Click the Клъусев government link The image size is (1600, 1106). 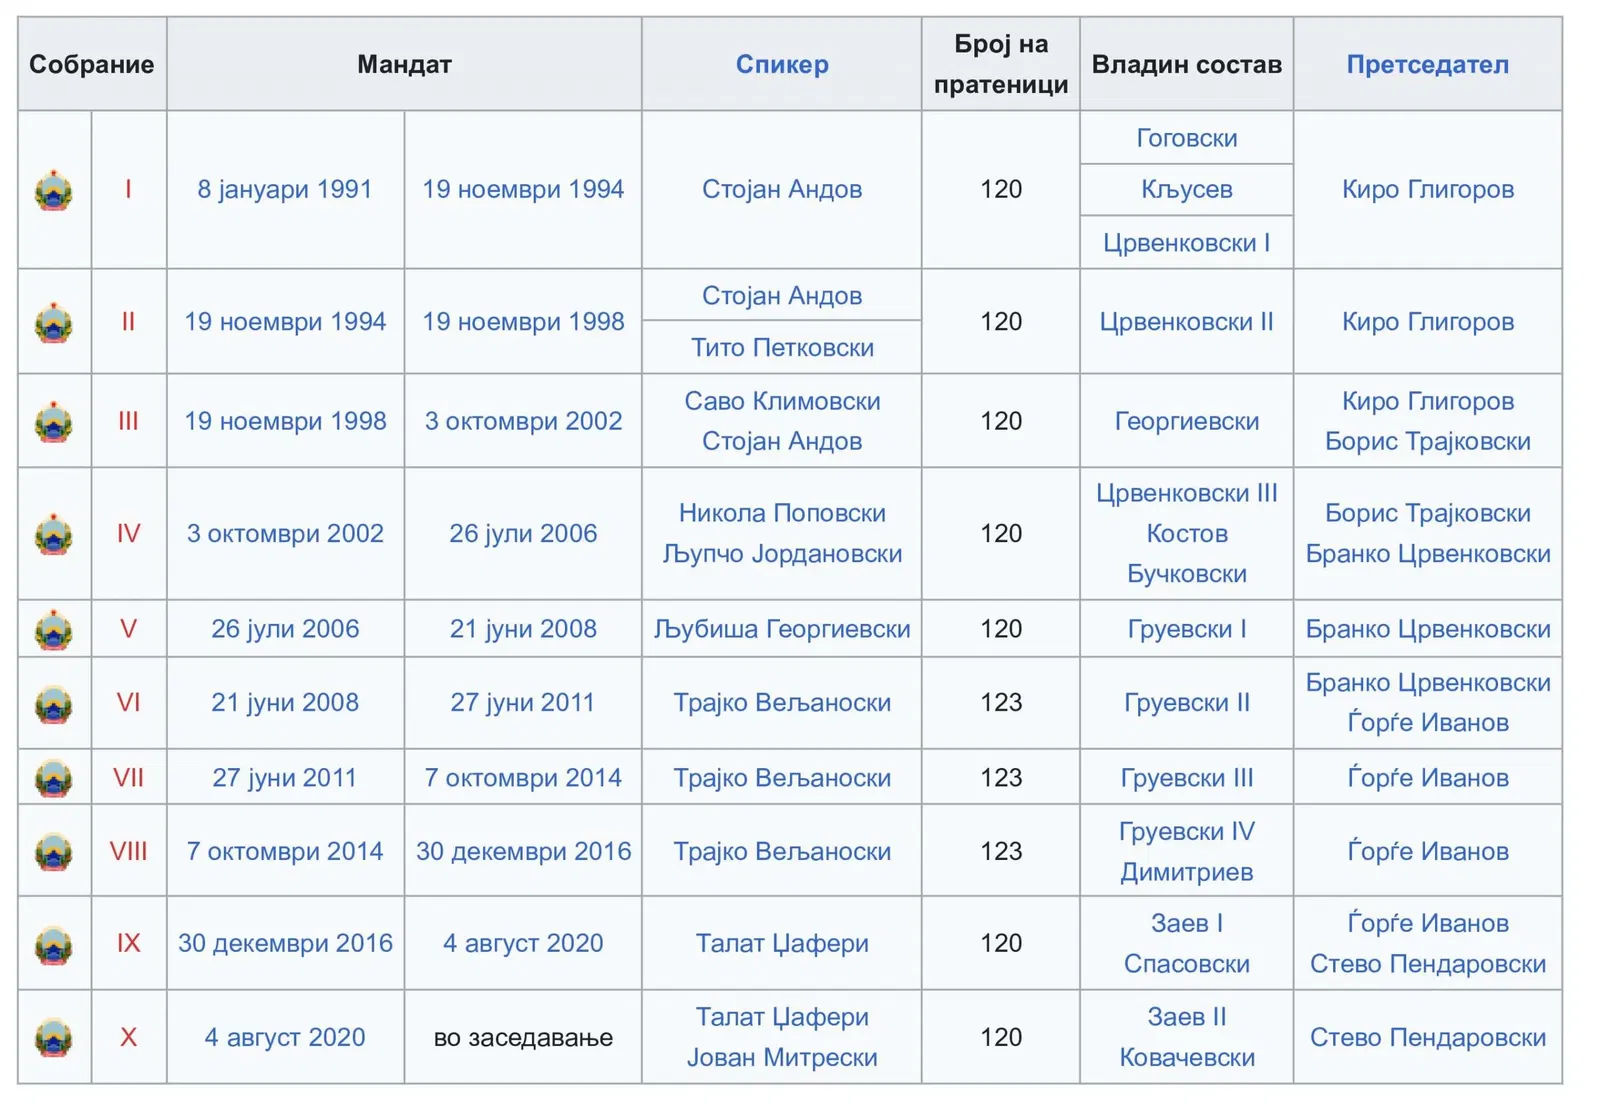pyautogui.click(x=1186, y=190)
